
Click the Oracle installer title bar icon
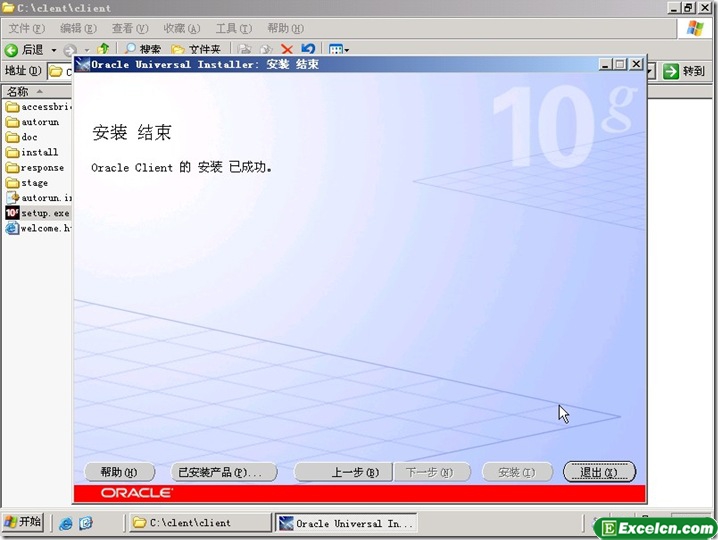click(x=82, y=65)
